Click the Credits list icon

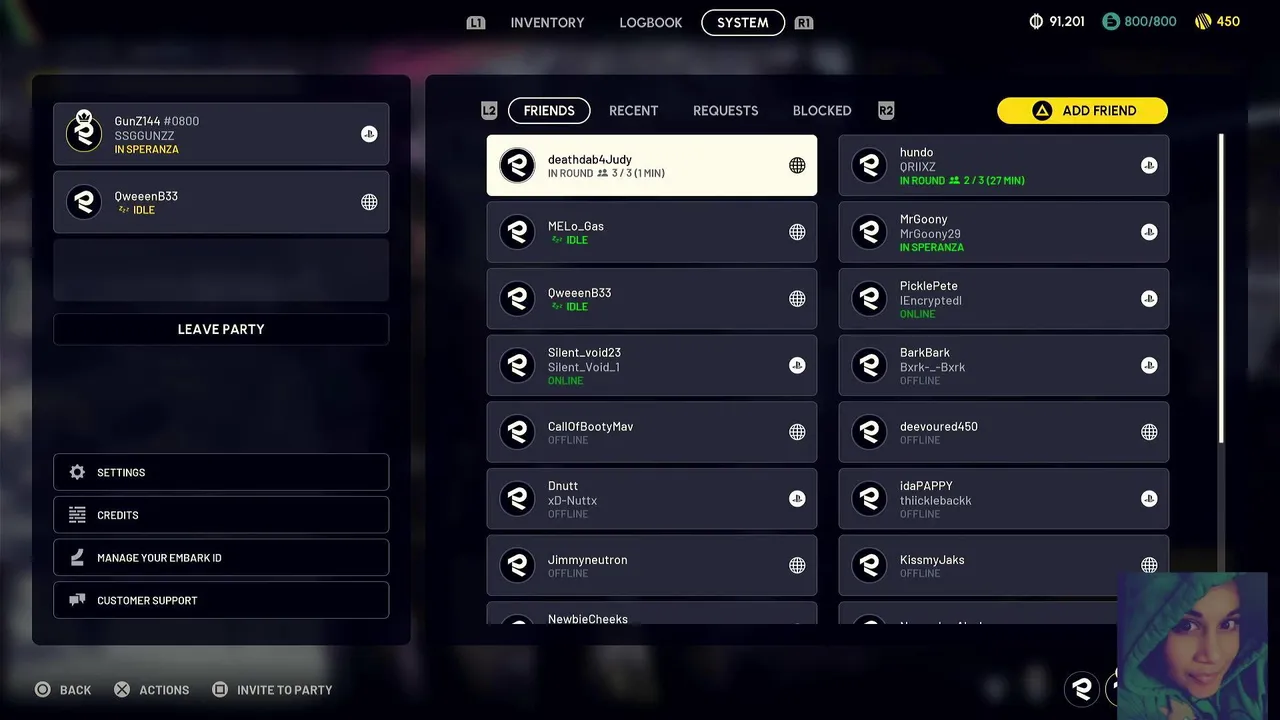(x=77, y=515)
